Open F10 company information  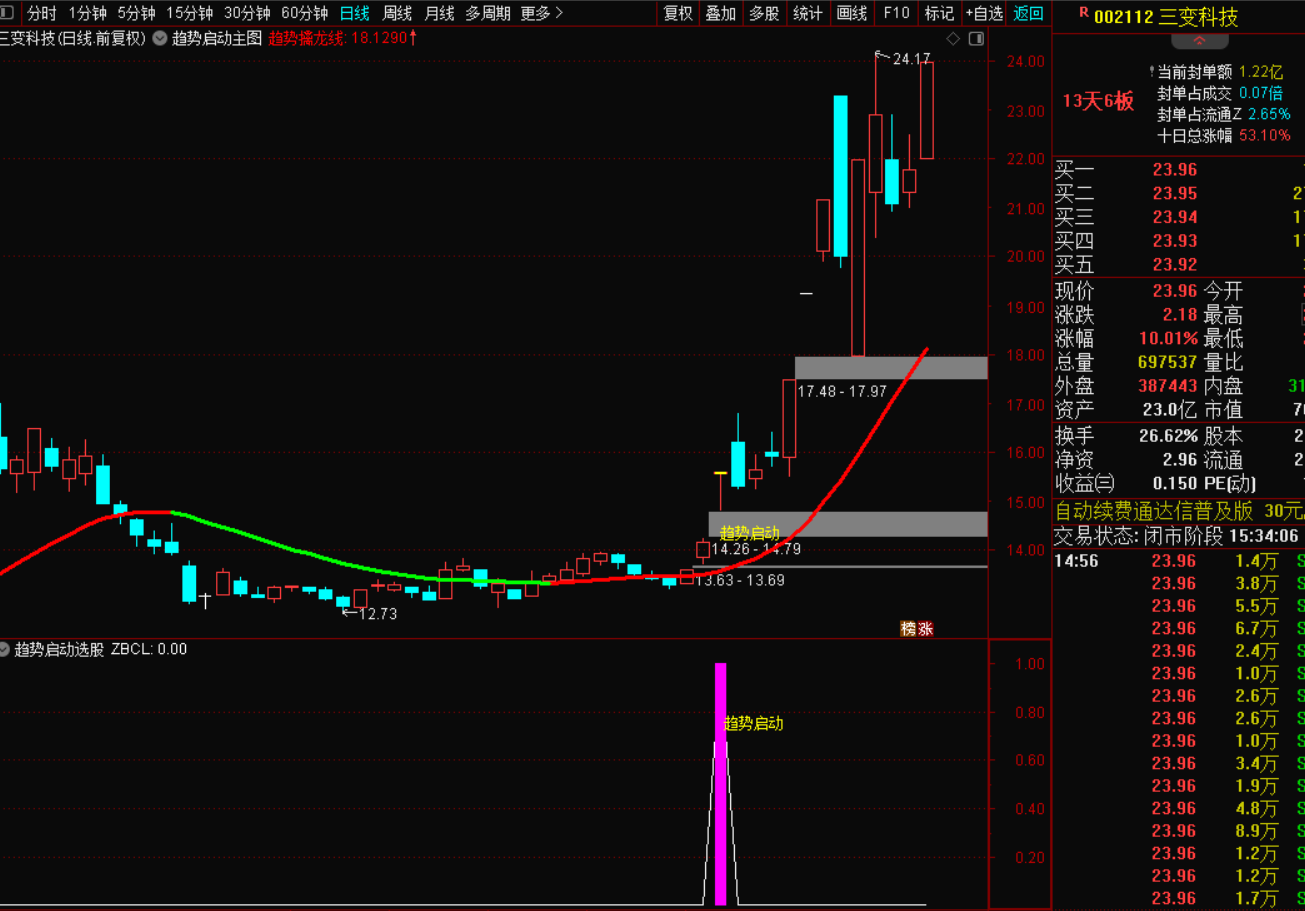(896, 13)
